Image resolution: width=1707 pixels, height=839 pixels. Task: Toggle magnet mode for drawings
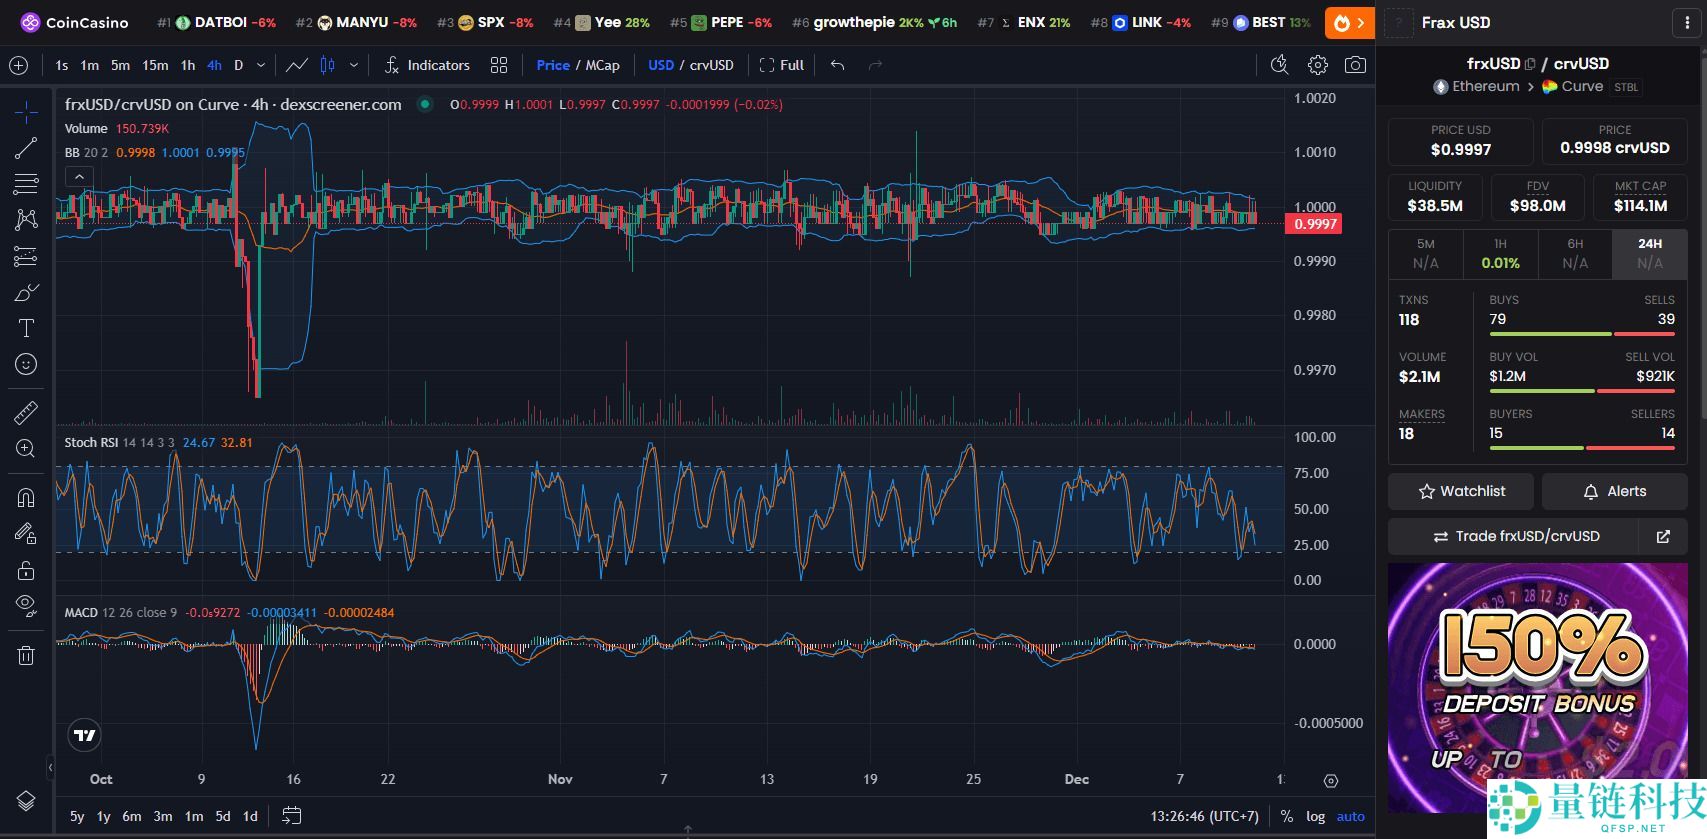pyautogui.click(x=26, y=497)
